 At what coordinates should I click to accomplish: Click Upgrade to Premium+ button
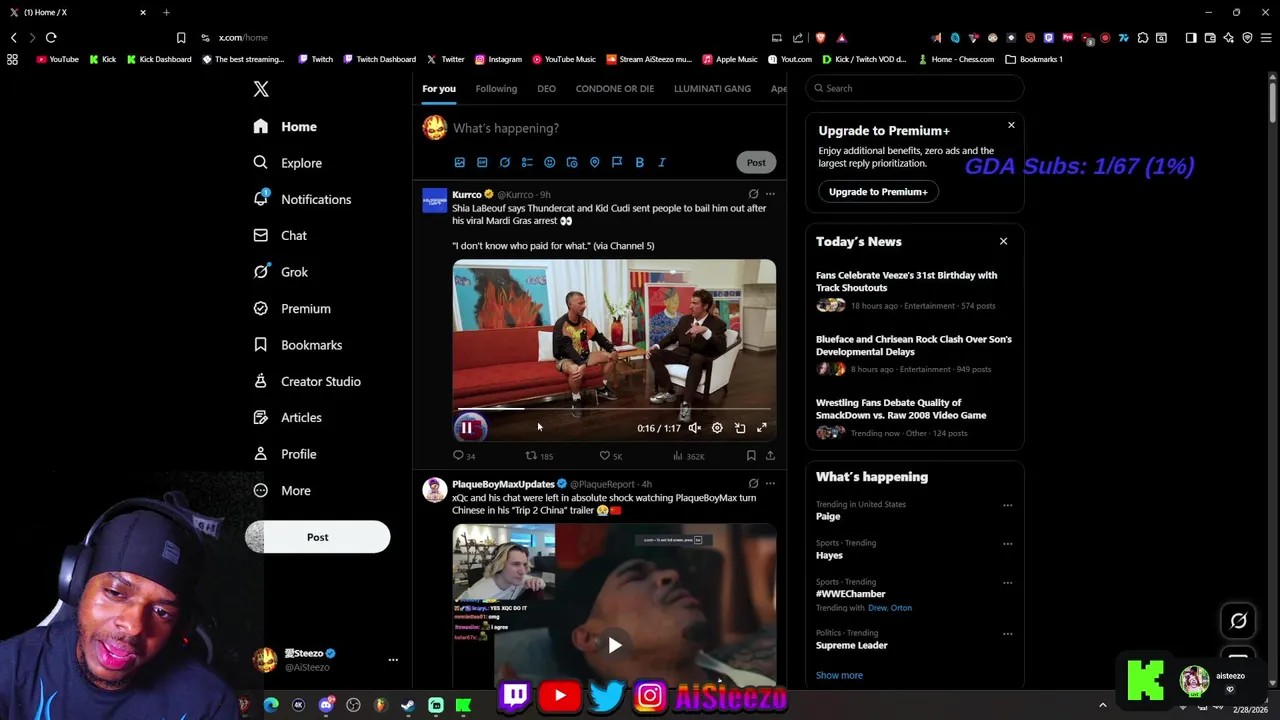(878, 192)
